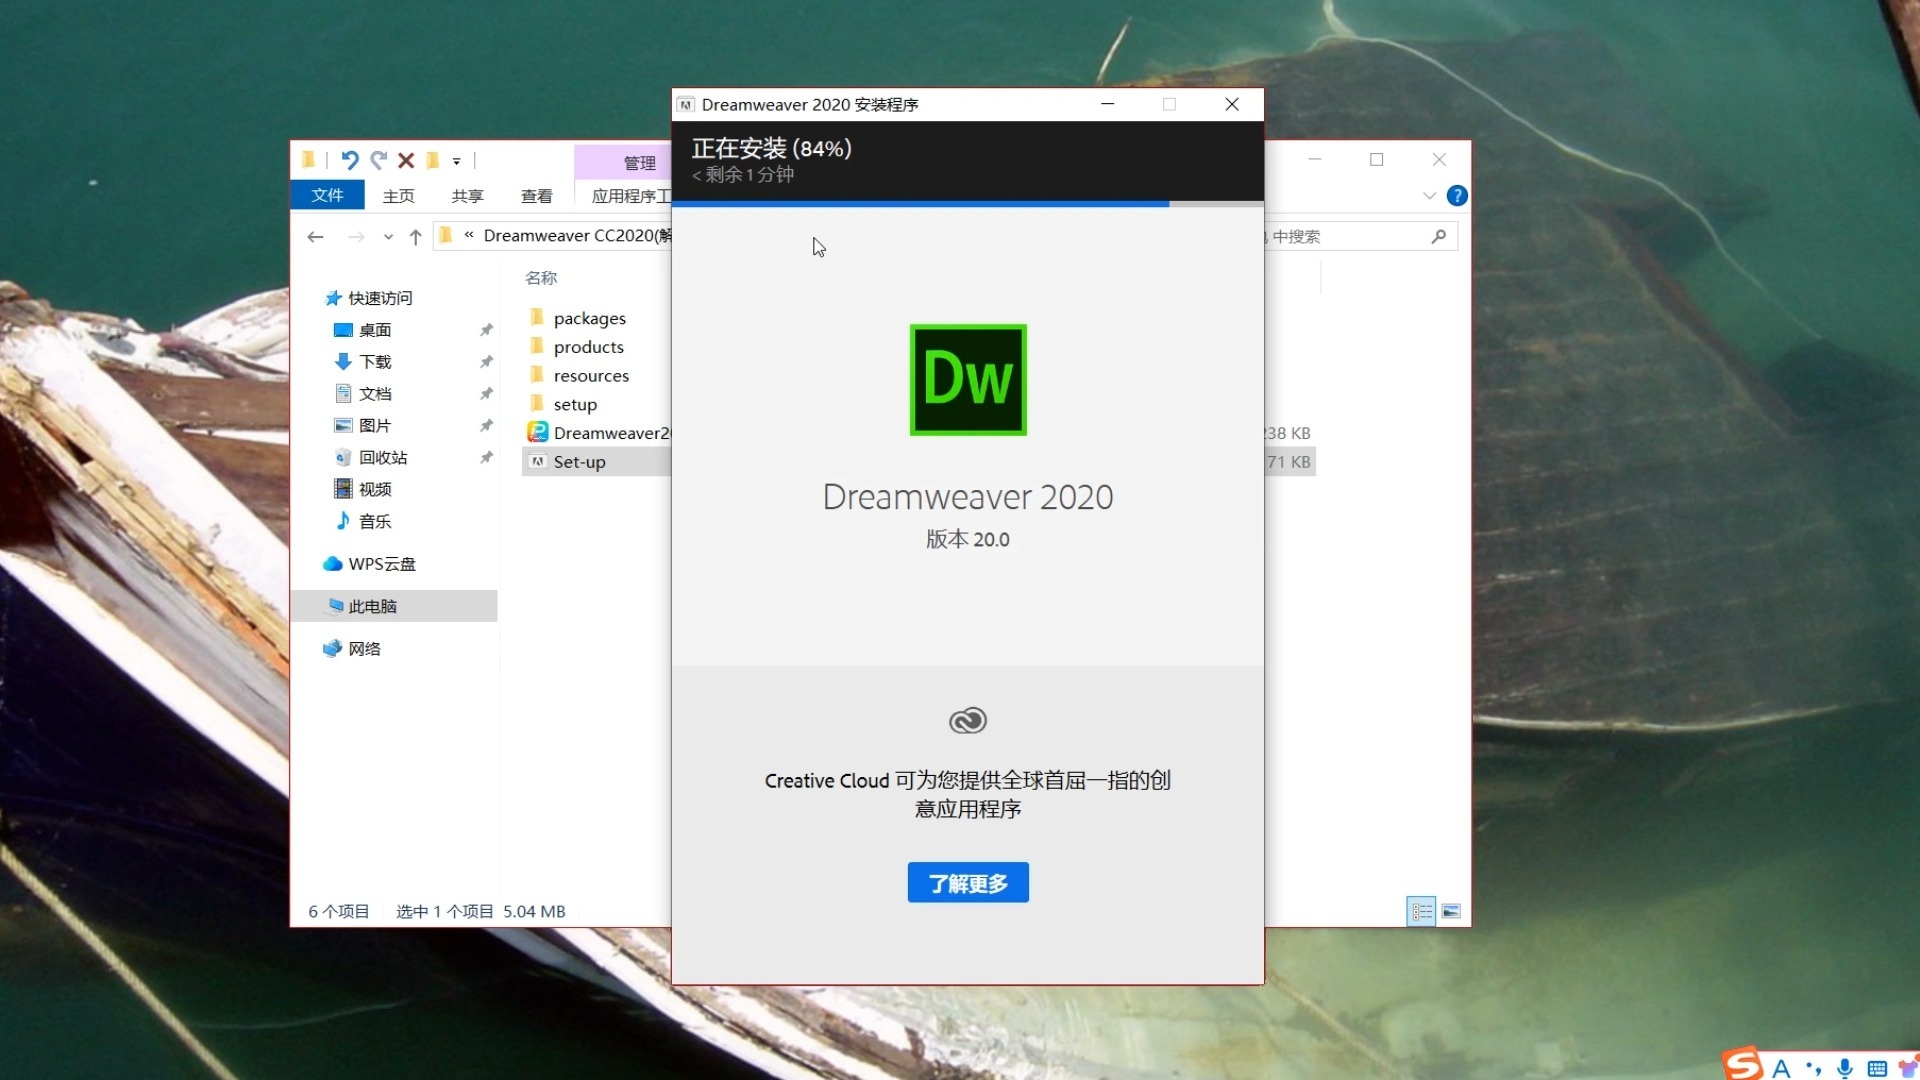Open the 应用程序工具 ribbon tab
The image size is (1920, 1080).
pyautogui.click(x=631, y=196)
